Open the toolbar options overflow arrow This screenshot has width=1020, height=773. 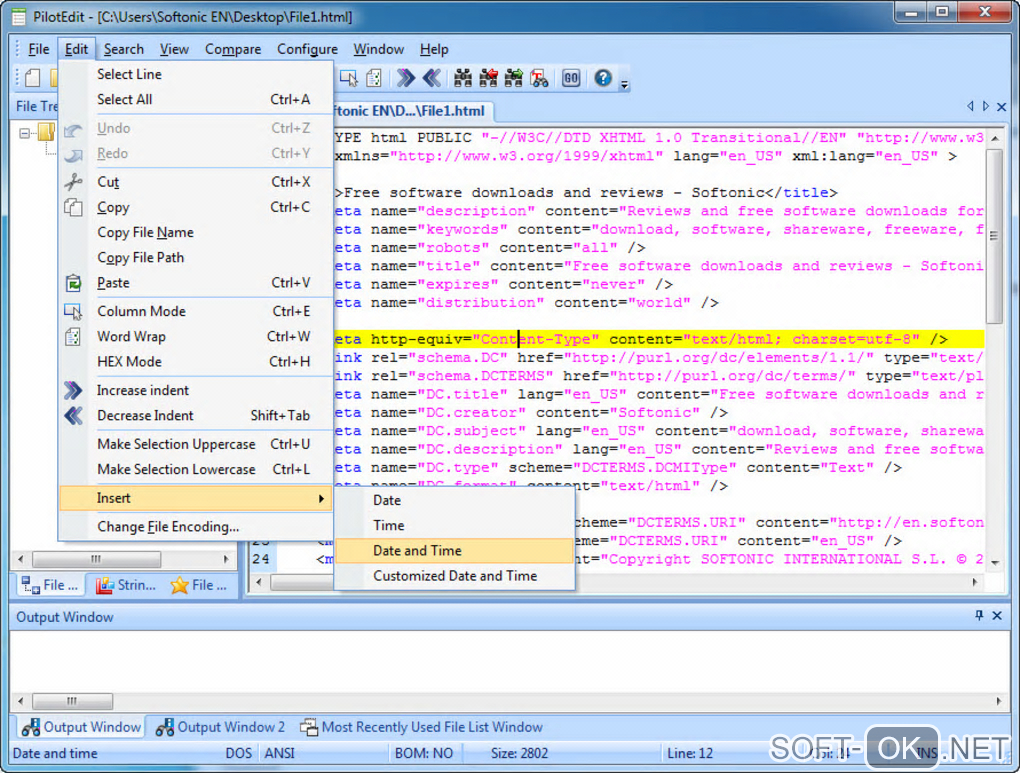coord(625,85)
